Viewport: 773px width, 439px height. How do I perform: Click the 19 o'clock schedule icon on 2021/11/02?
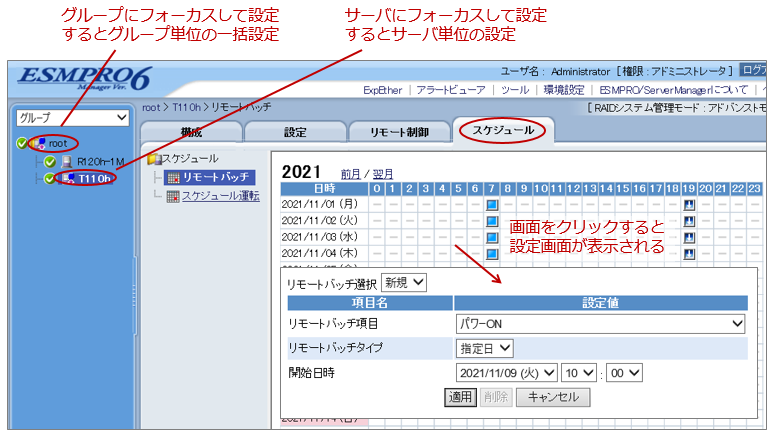coord(689,221)
